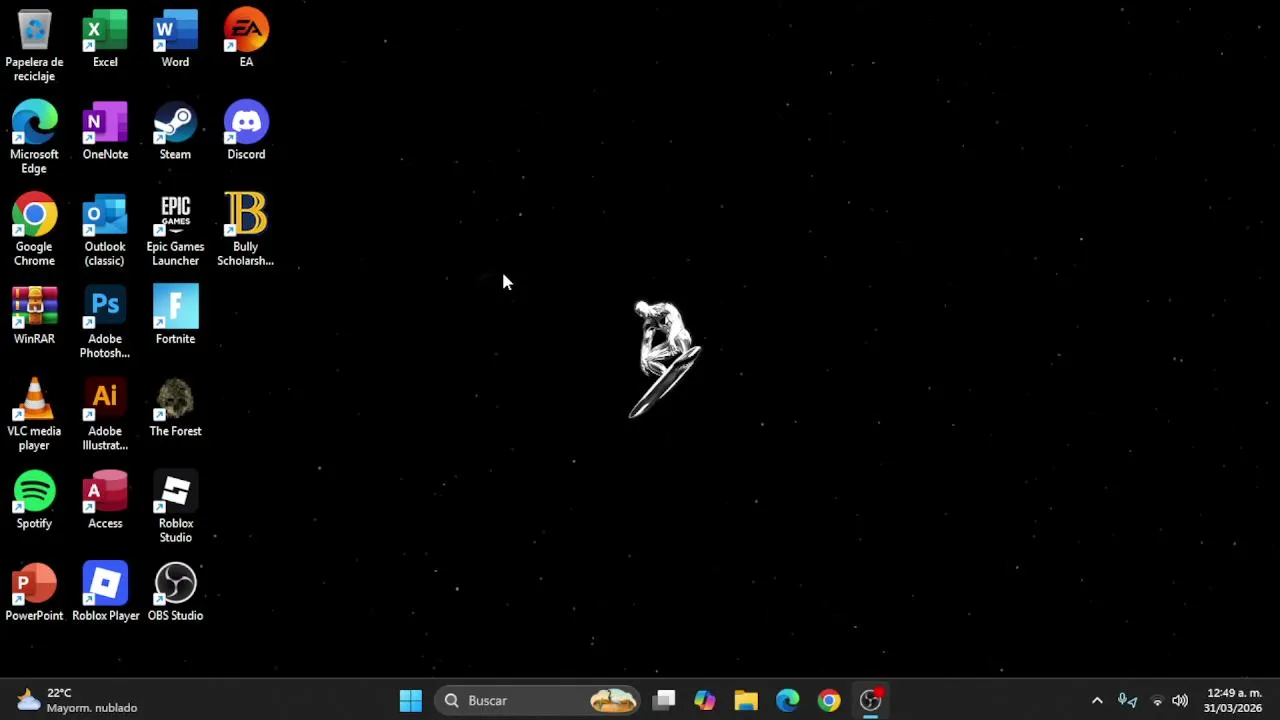The image size is (1280, 720).
Task: Select the Adobe Photoshop shortcut
Action: (x=105, y=322)
